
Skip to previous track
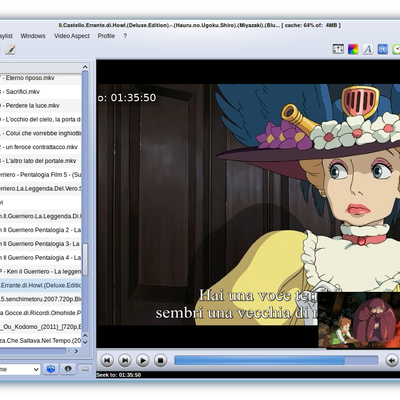(x=107, y=360)
